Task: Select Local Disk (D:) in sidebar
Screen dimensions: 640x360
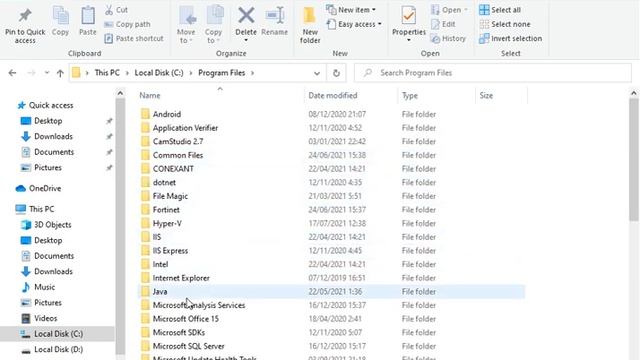Action: click(x=52, y=350)
